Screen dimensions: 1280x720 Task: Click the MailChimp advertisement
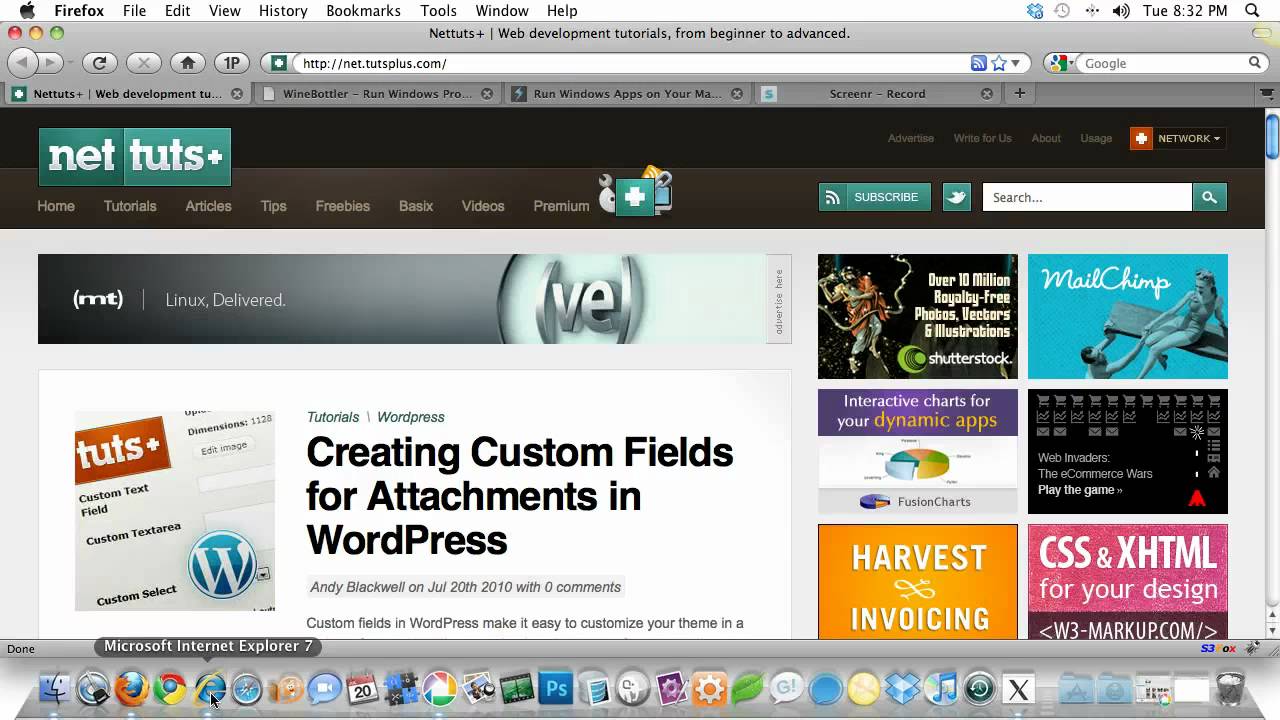point(1128,316)
